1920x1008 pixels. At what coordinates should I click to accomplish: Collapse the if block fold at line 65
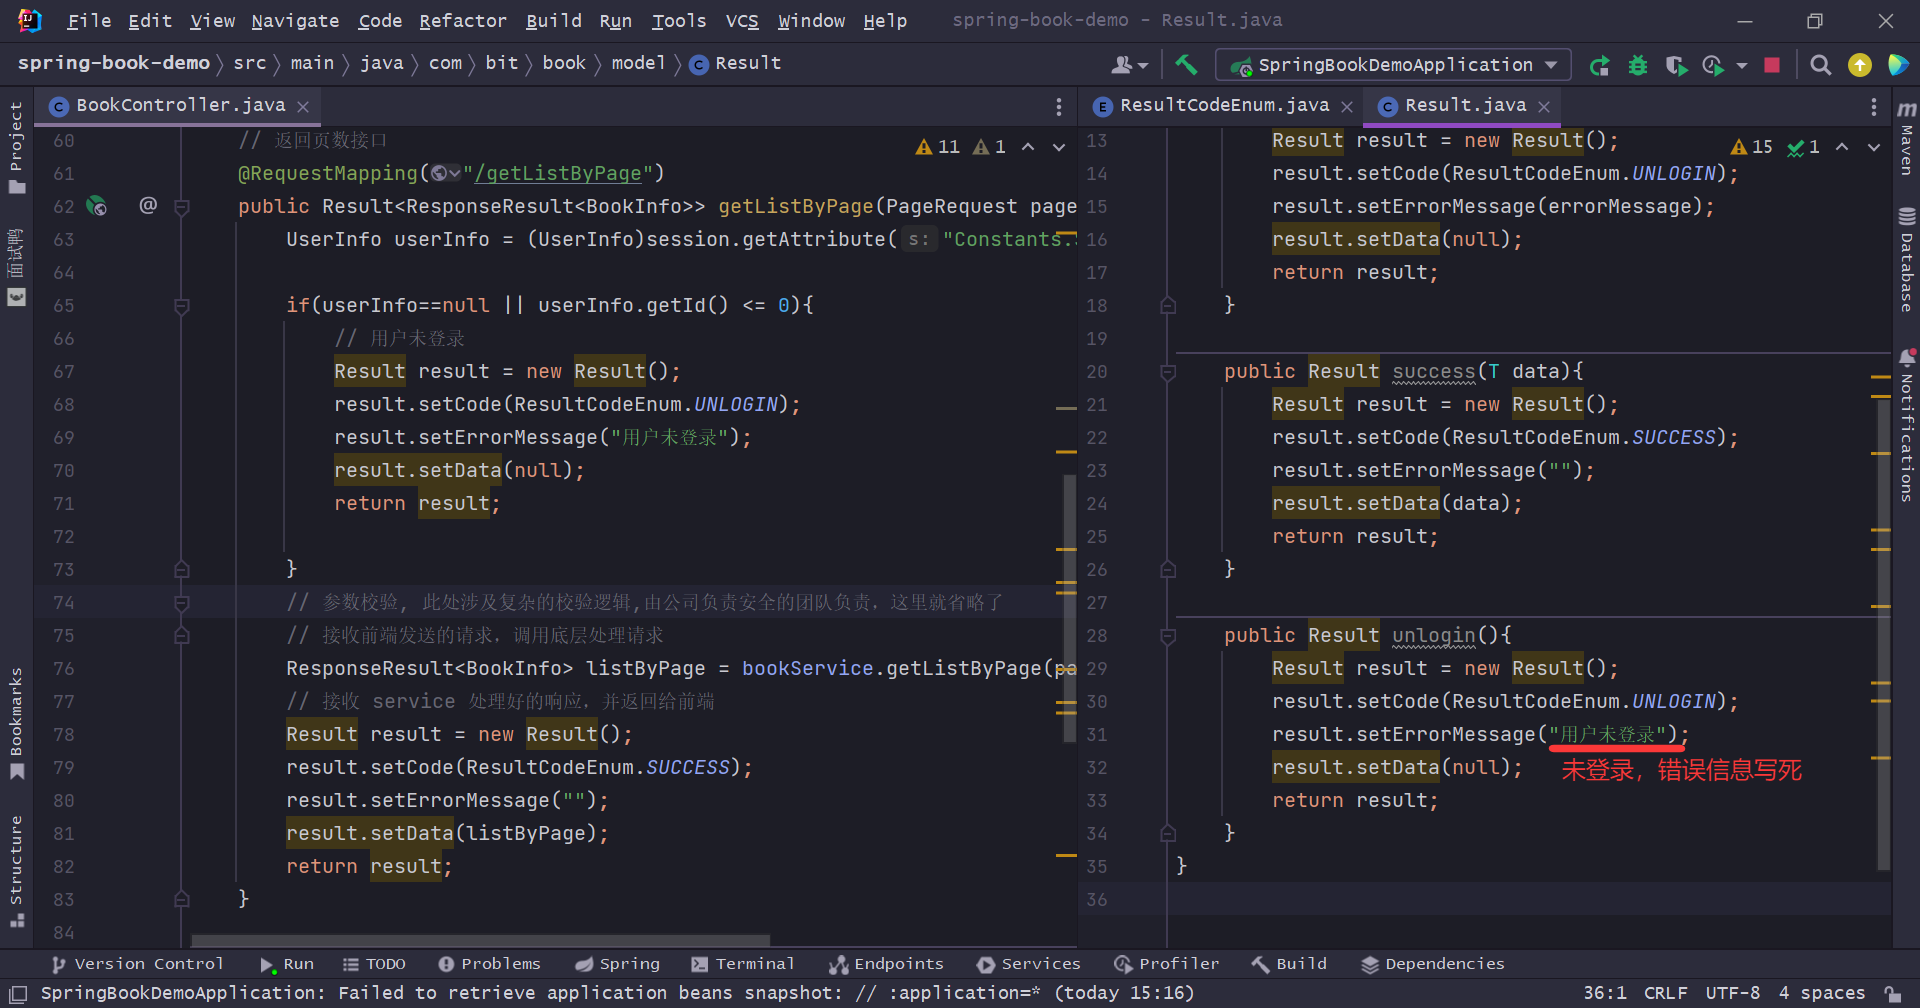(182, 306)
